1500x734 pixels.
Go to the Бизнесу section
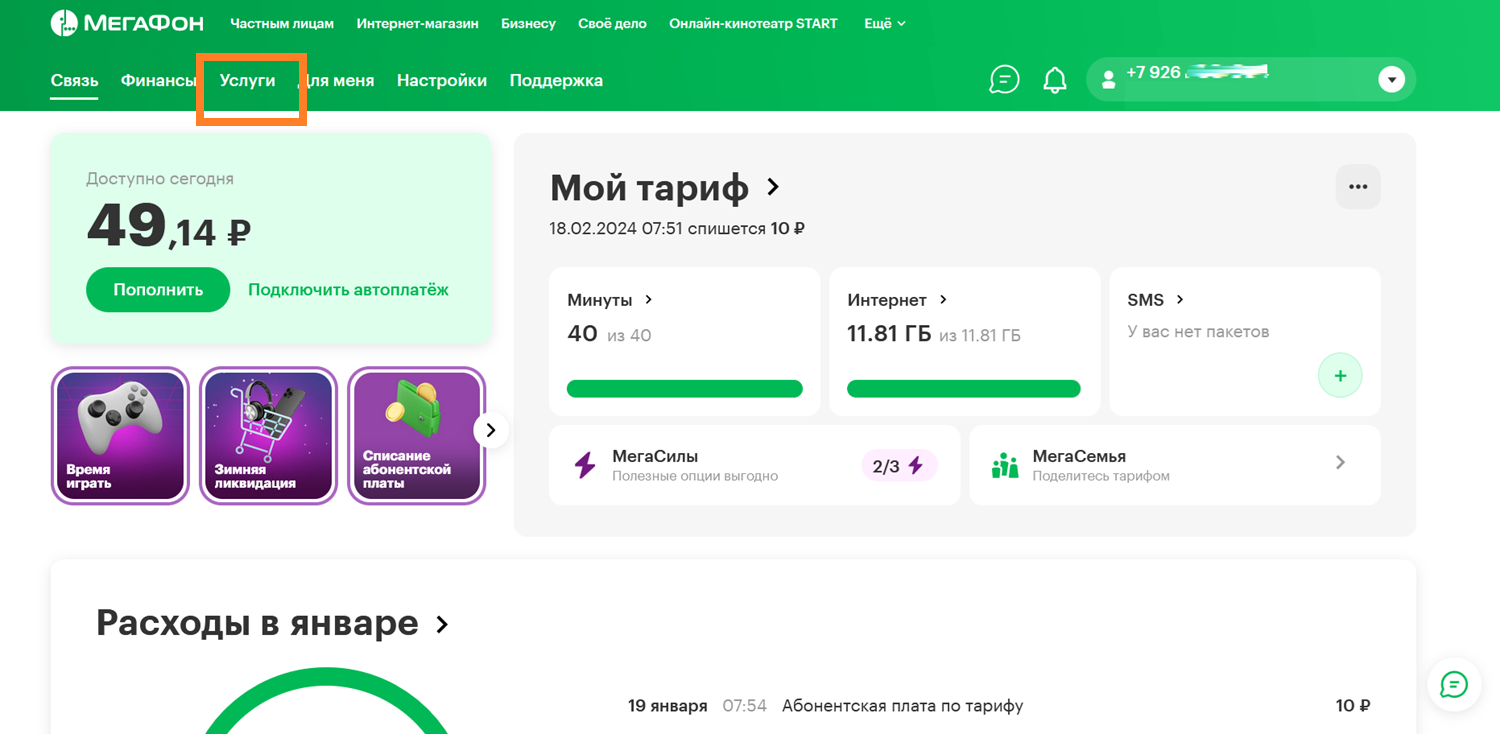coord(528,23)
